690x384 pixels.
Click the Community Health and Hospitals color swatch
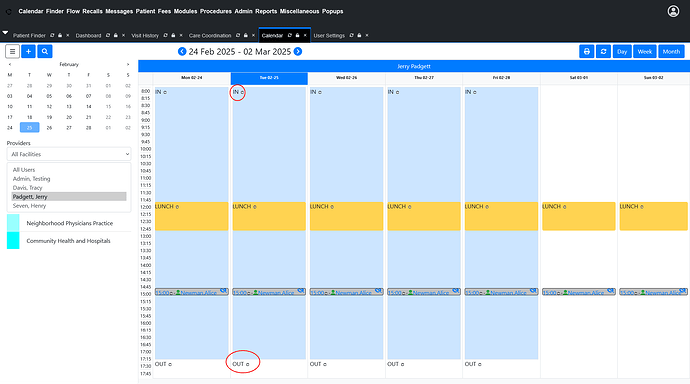coord(13,241)
